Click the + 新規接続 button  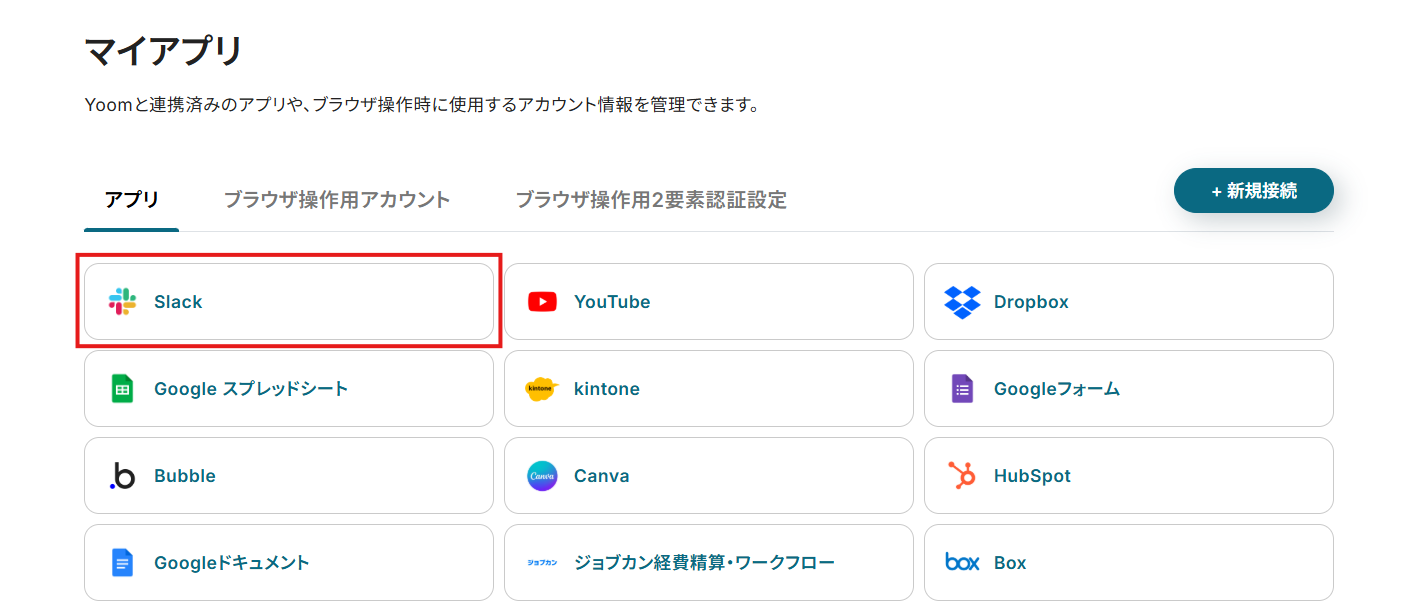coord(1254,191)
